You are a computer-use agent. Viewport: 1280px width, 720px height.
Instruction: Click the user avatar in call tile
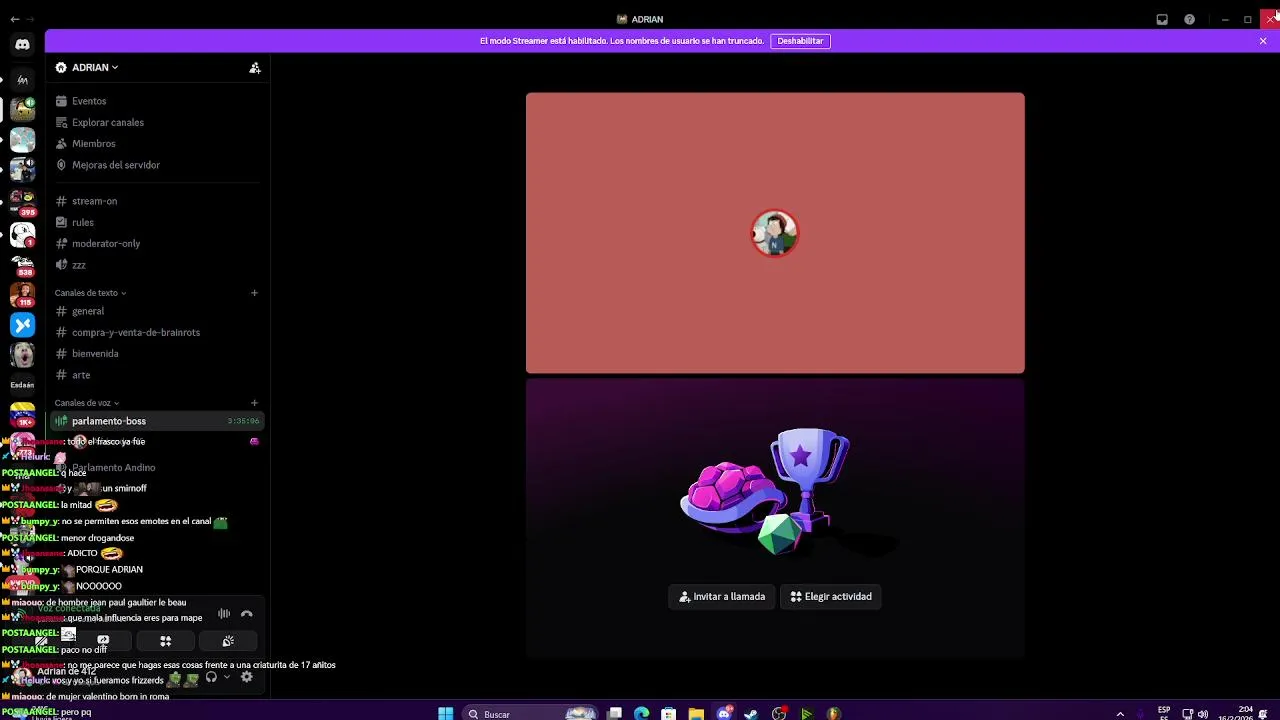pos(775,233)
